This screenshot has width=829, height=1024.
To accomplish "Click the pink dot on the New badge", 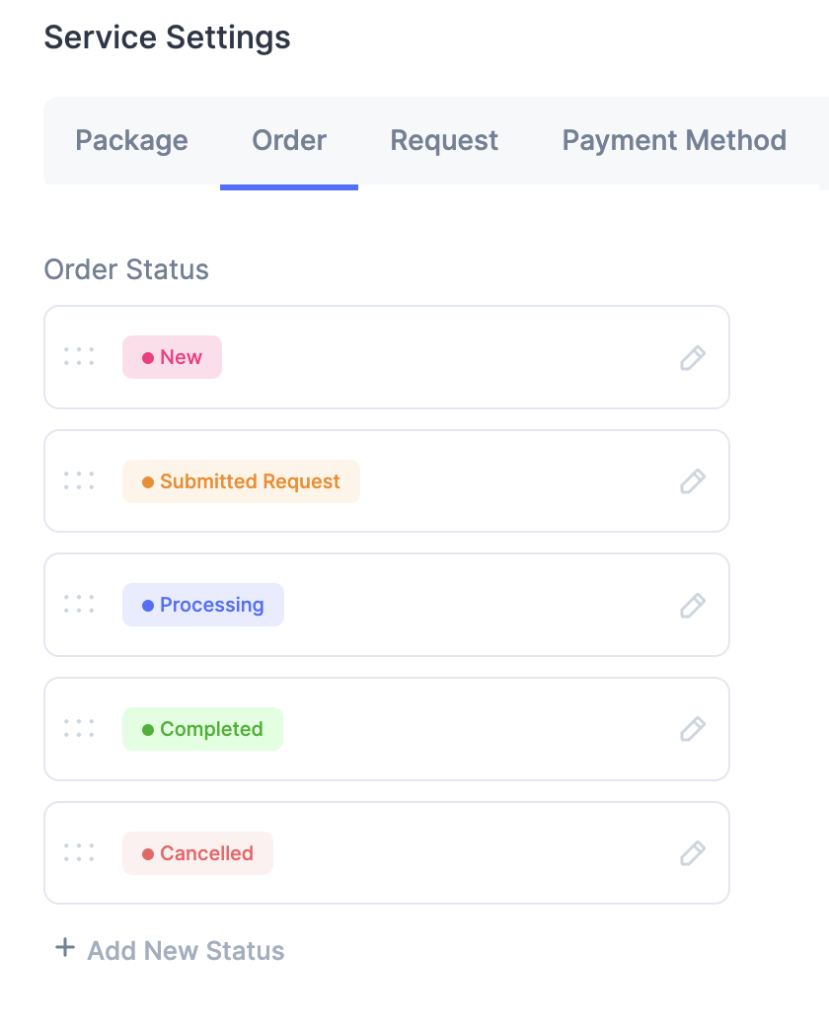I will click(148, 356).
